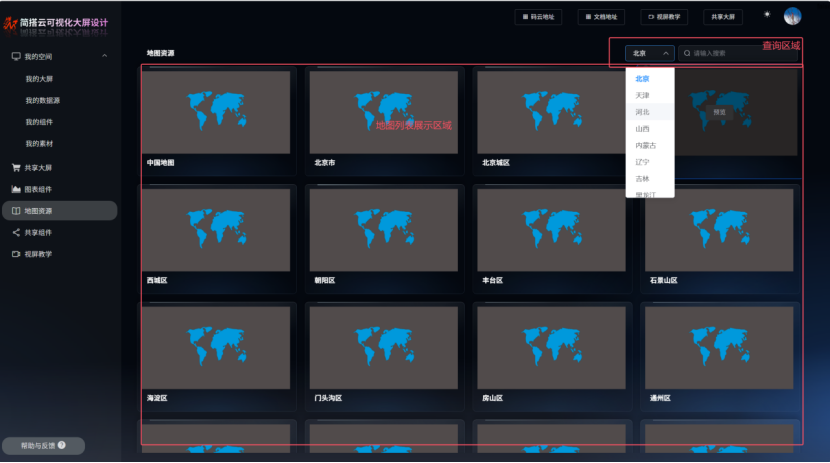Click the map search input field
Image resolution: width=830 pixels, height=463 pixels.
click(x=740, y=53)
